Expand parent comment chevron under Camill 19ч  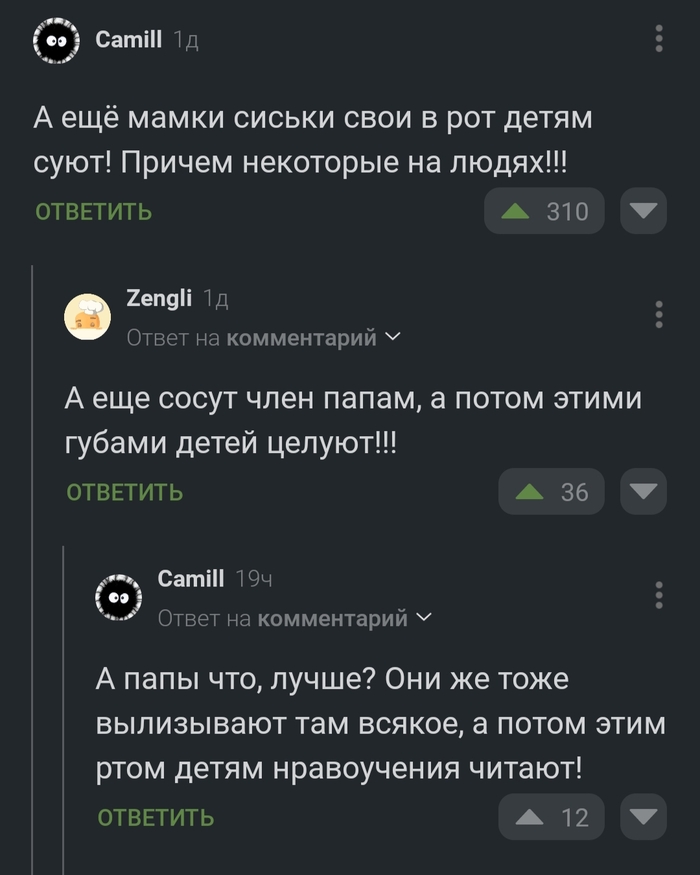pos(423,618)
